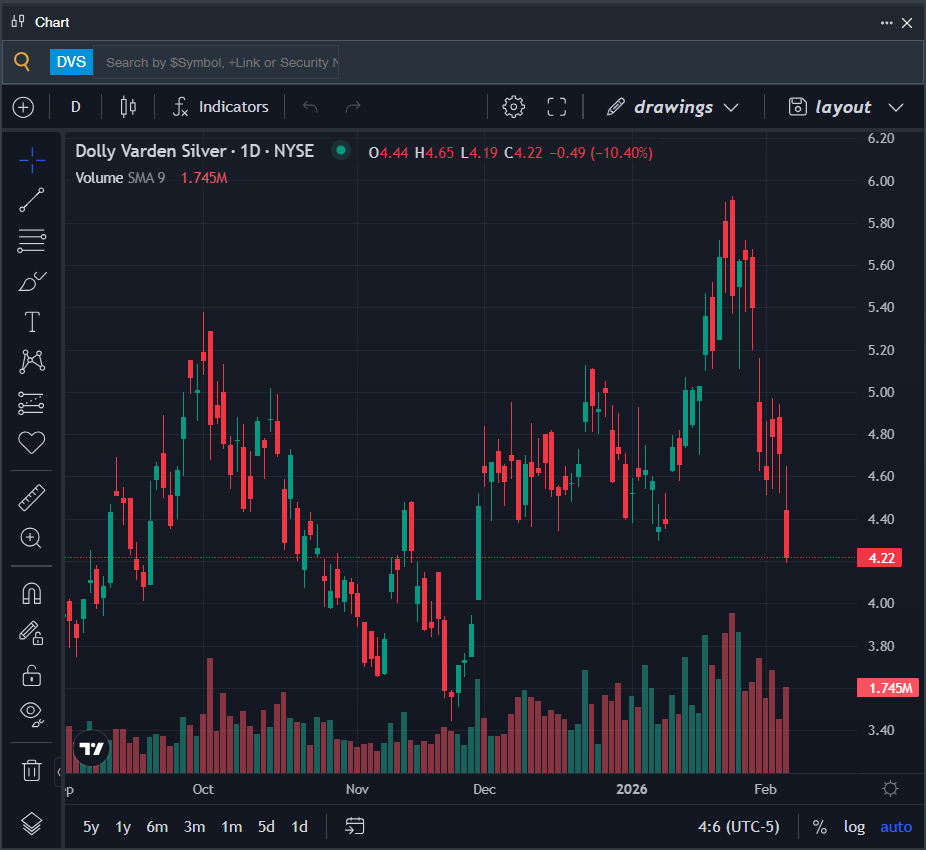Click the trash remove drawings icon
Viewport: 926px width, 850px height.
pyautogui.click(x=32, y=770)
